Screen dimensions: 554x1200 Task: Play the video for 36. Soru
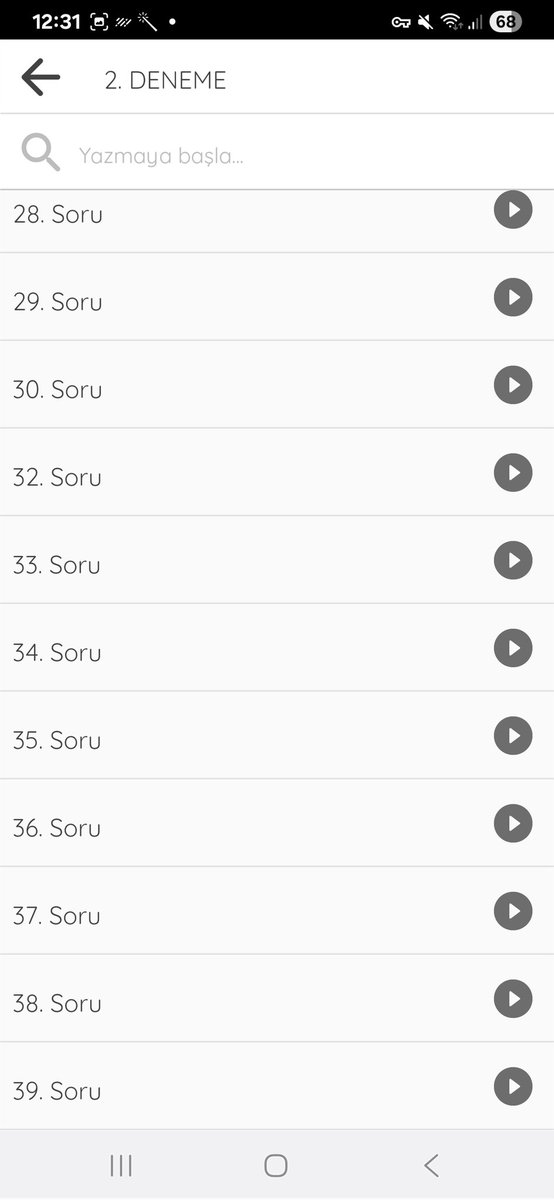click(x=513, y=823)
